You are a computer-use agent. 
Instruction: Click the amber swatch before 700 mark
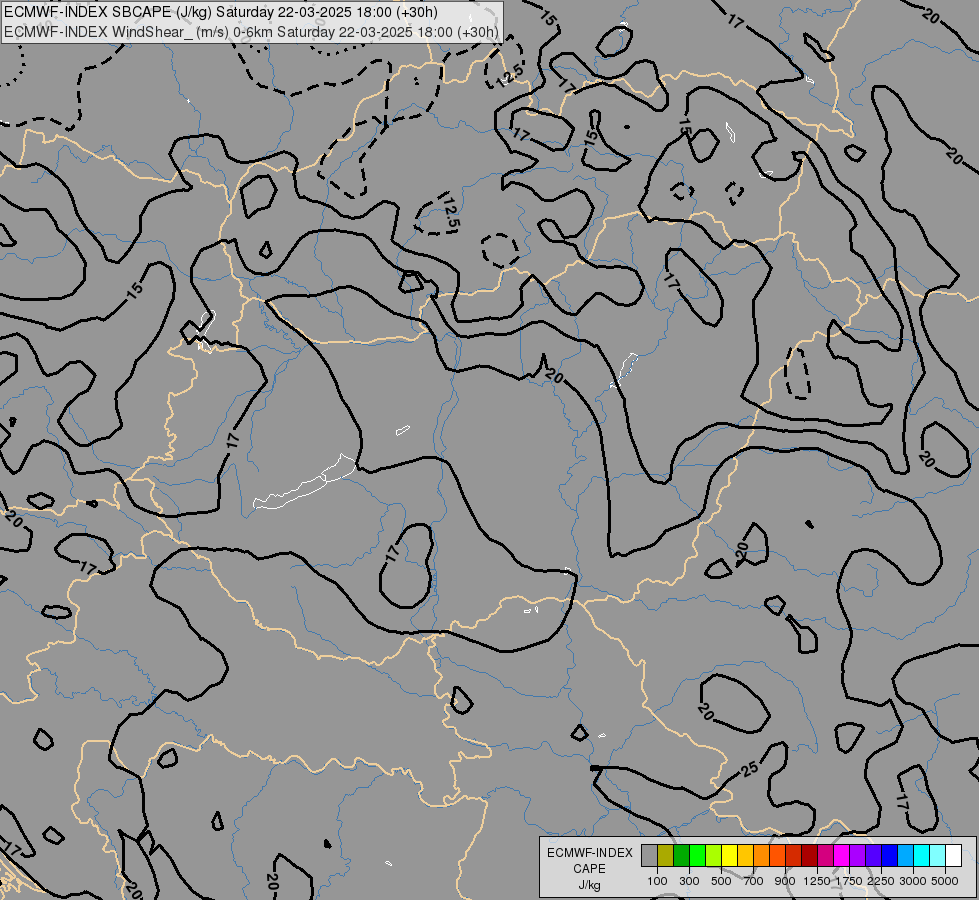pyautogui.click(x=745, y=856)
